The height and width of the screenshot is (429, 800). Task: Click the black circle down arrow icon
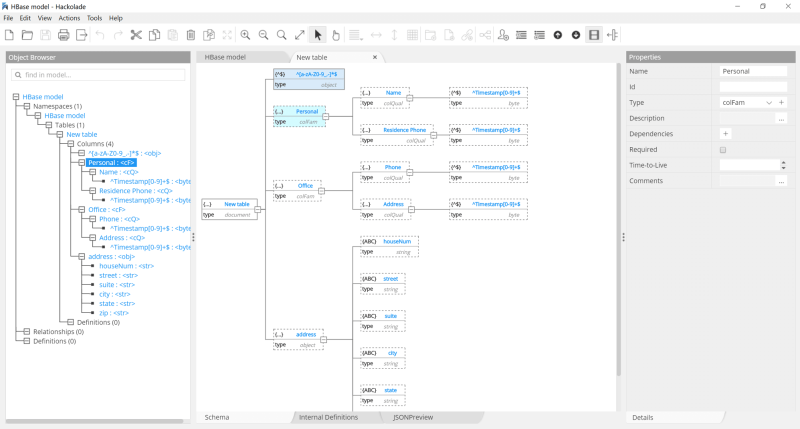pyautogui.click(x=576, y=35)
